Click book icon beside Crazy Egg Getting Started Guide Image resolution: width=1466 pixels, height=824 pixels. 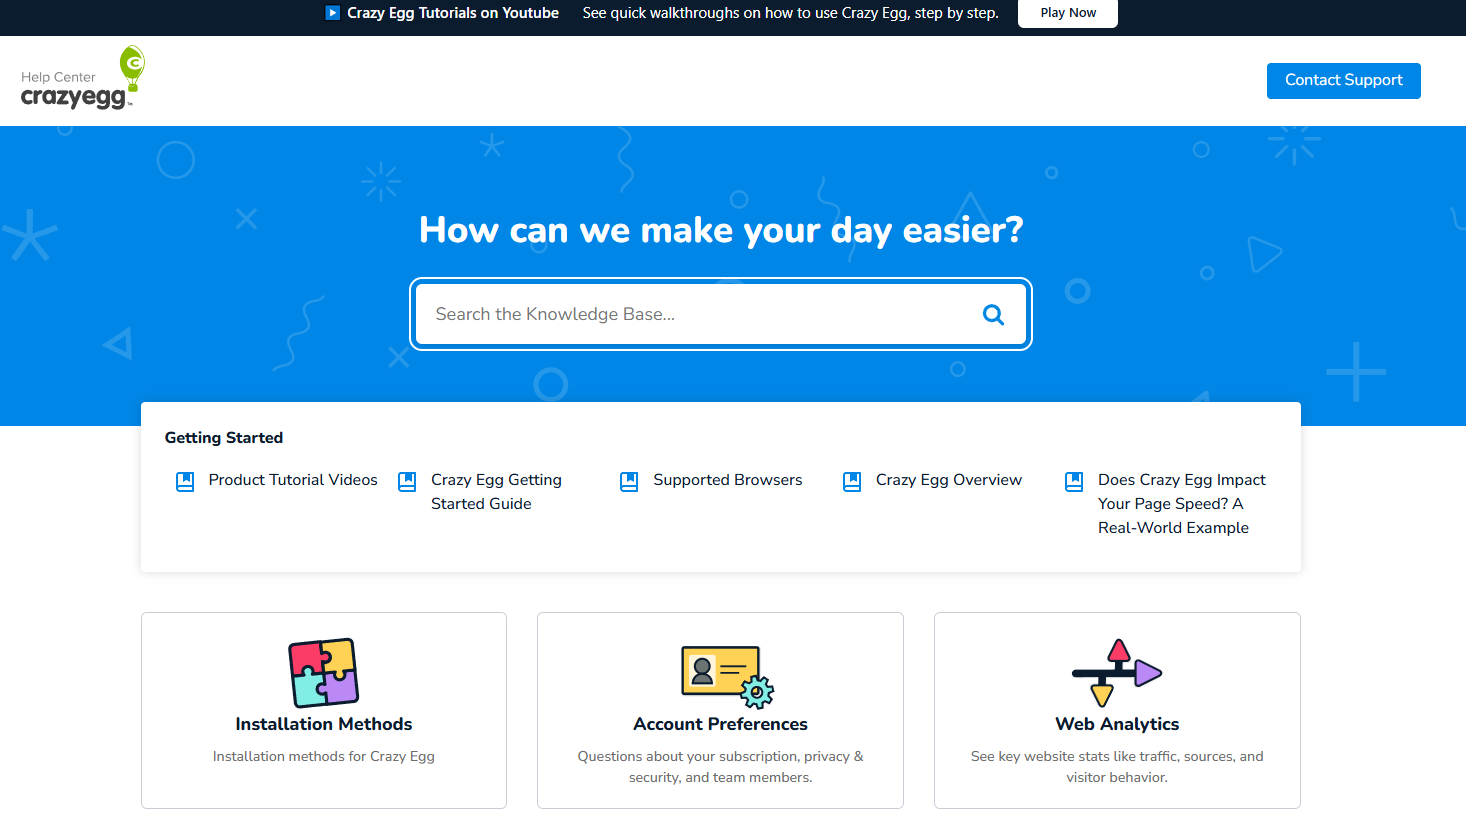click(x=407, y=481)
